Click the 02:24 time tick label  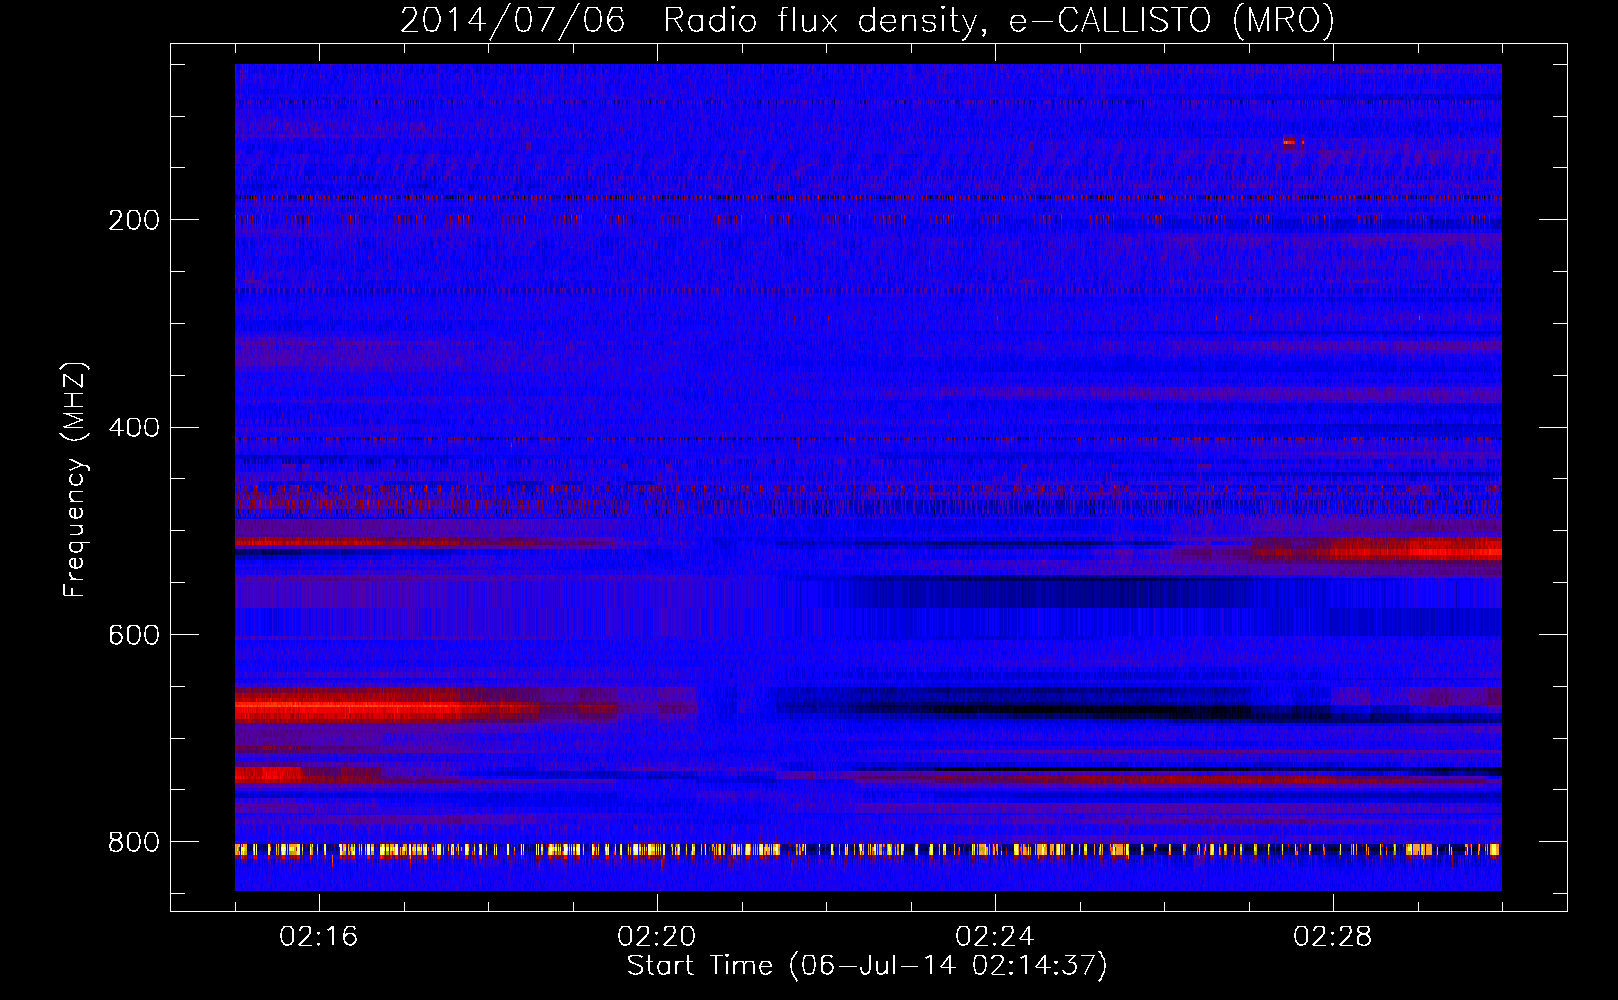click(x=995, y=937)
